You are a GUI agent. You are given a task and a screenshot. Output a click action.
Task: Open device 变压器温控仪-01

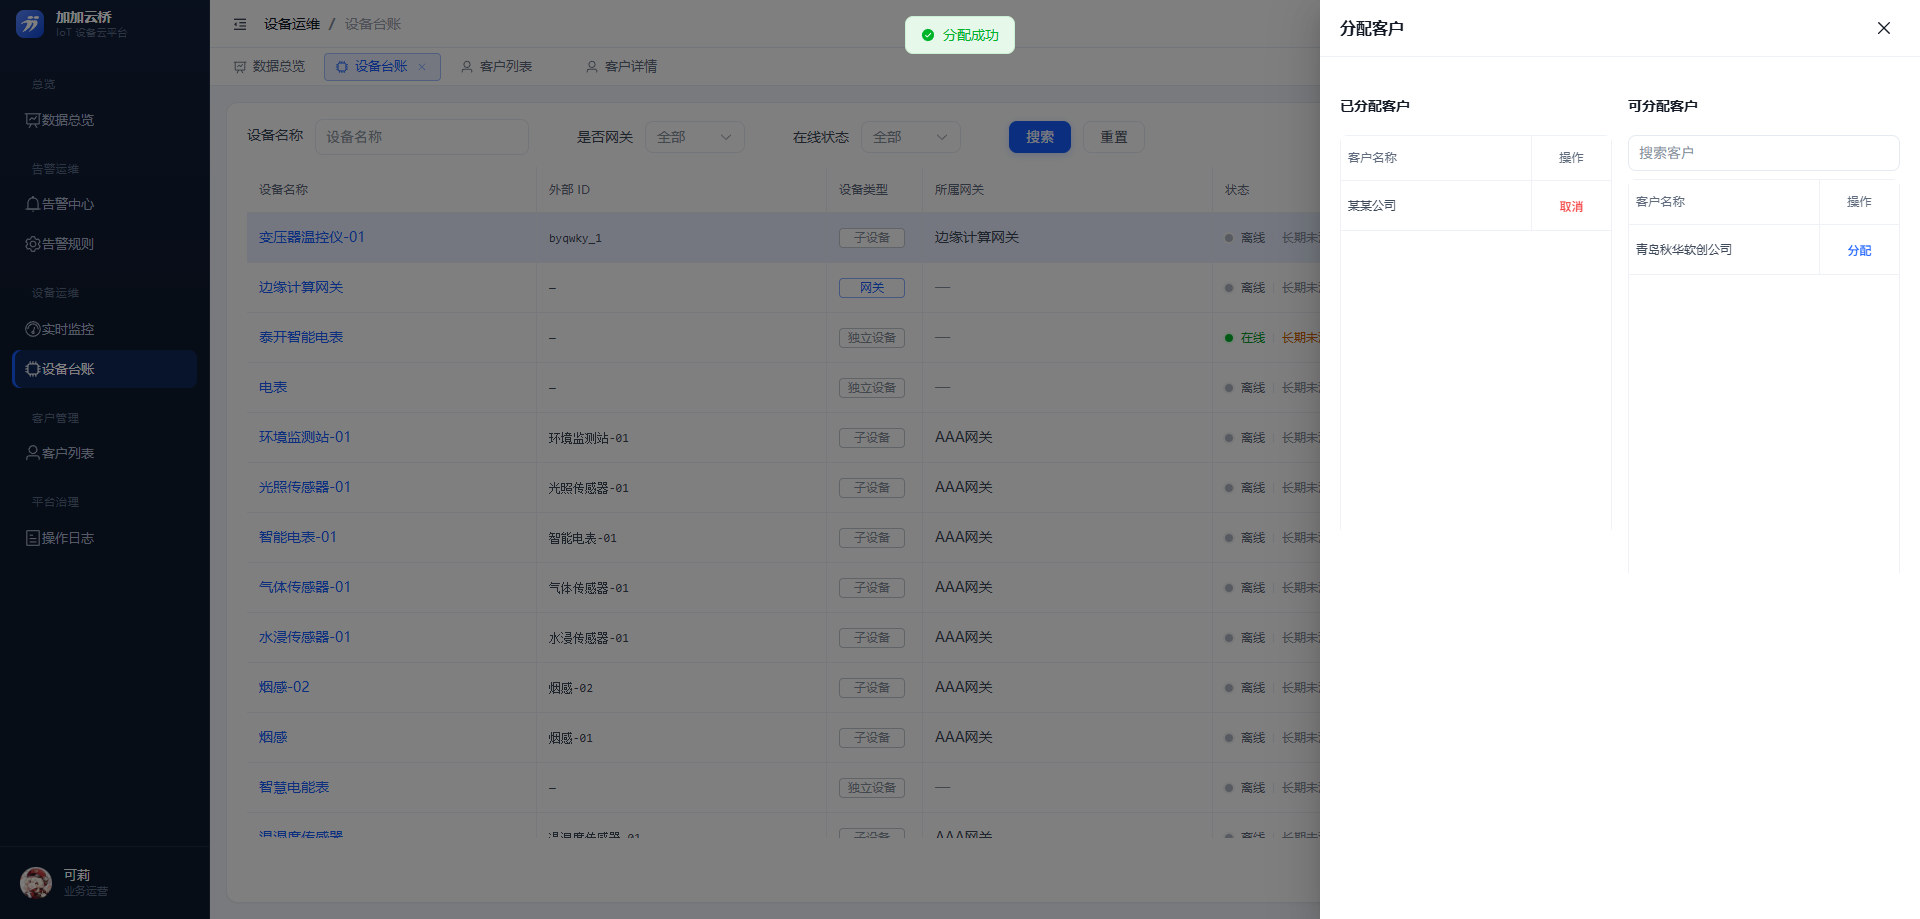click(x=312, y=237)
